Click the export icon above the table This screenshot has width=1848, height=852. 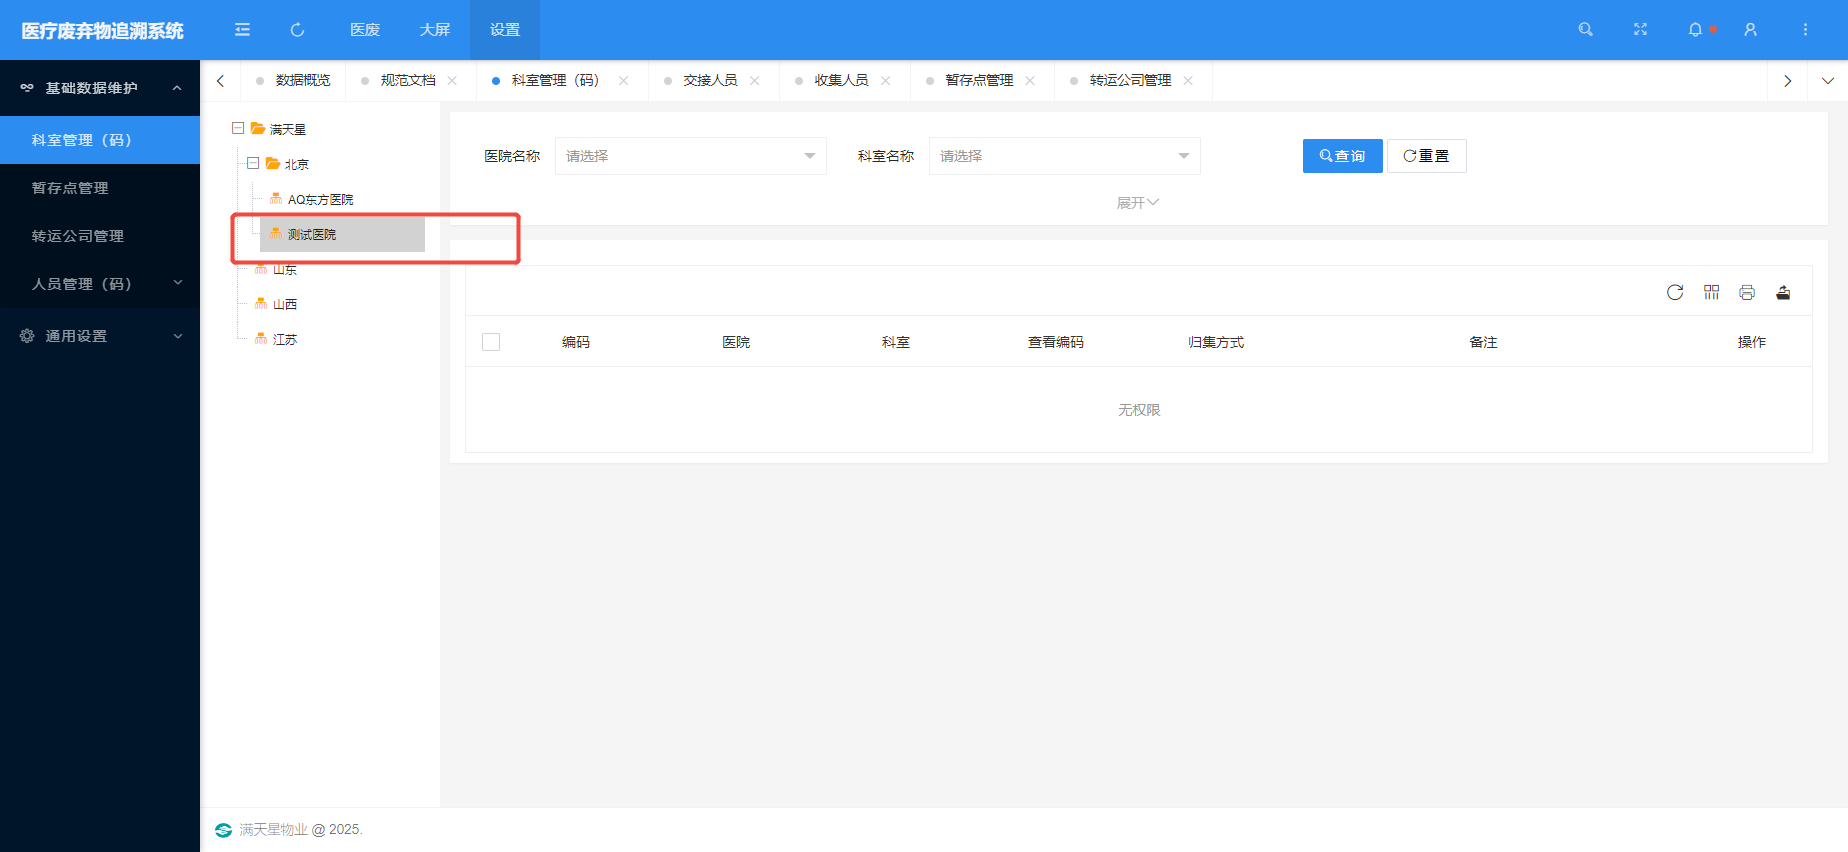pos(1783,292)
